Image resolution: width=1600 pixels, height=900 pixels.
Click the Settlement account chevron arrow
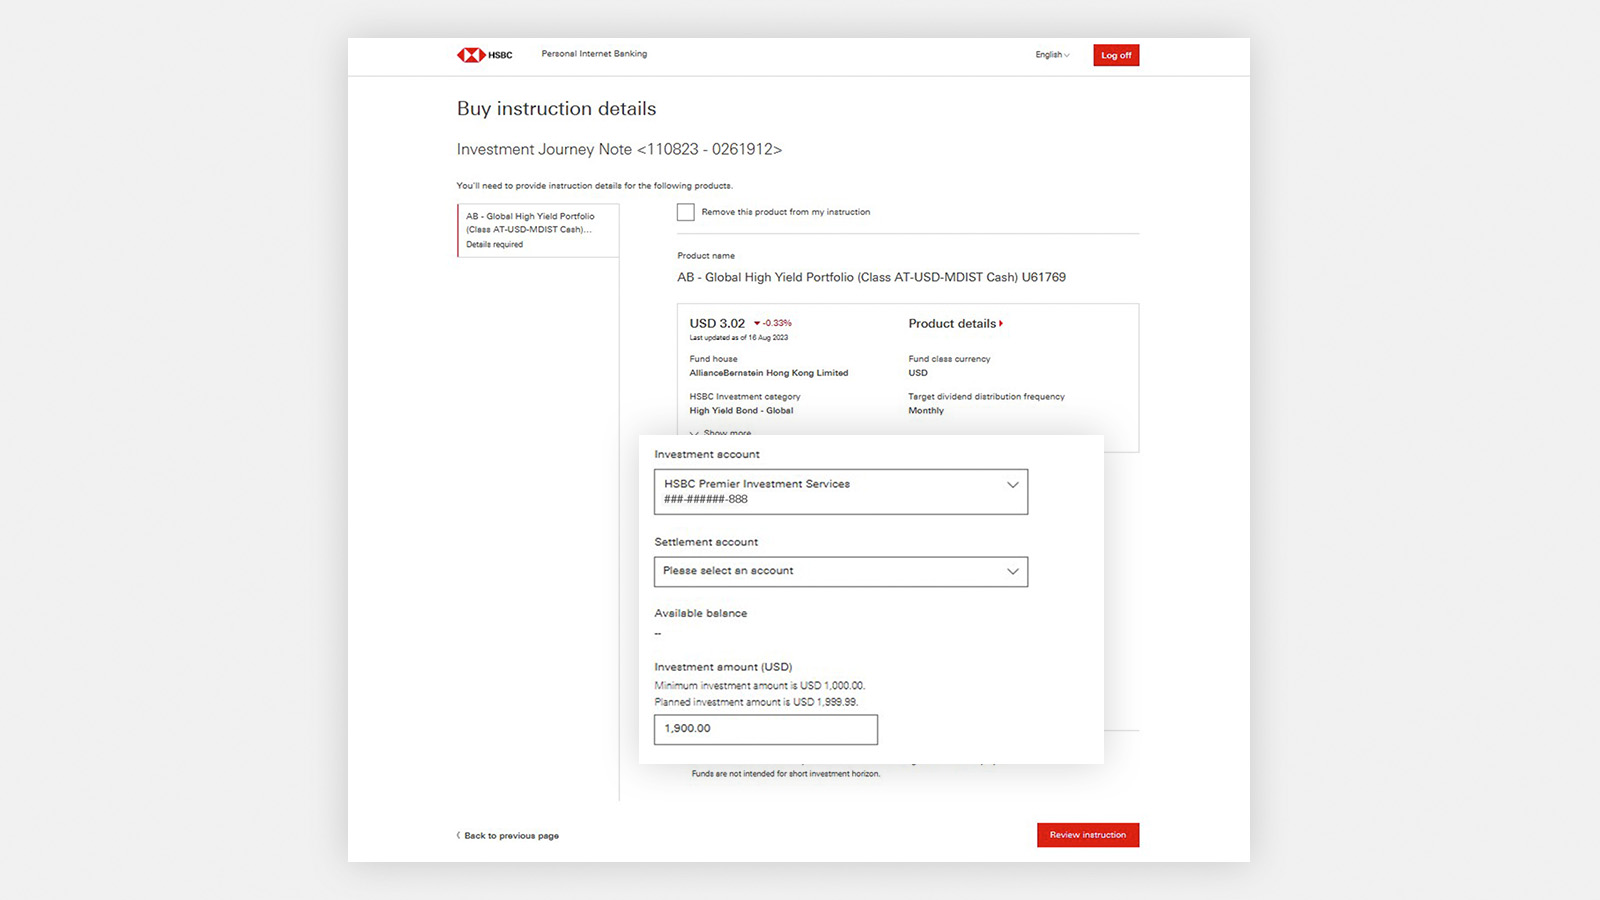pos(1012,571)
